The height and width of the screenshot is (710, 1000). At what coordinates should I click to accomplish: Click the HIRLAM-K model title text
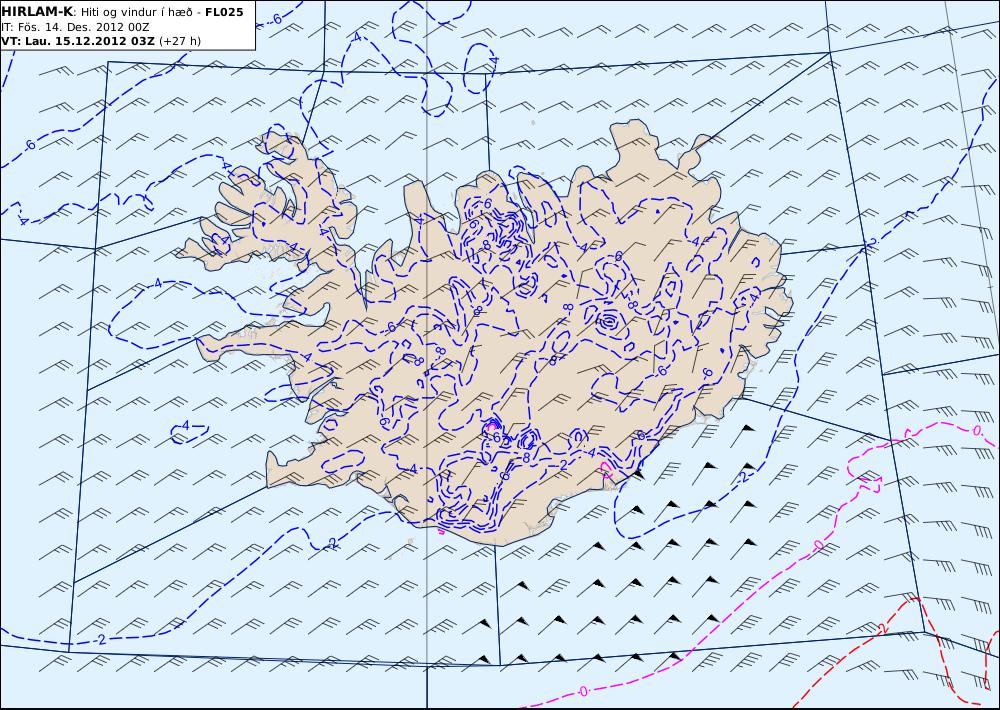[x=36, y=11]
